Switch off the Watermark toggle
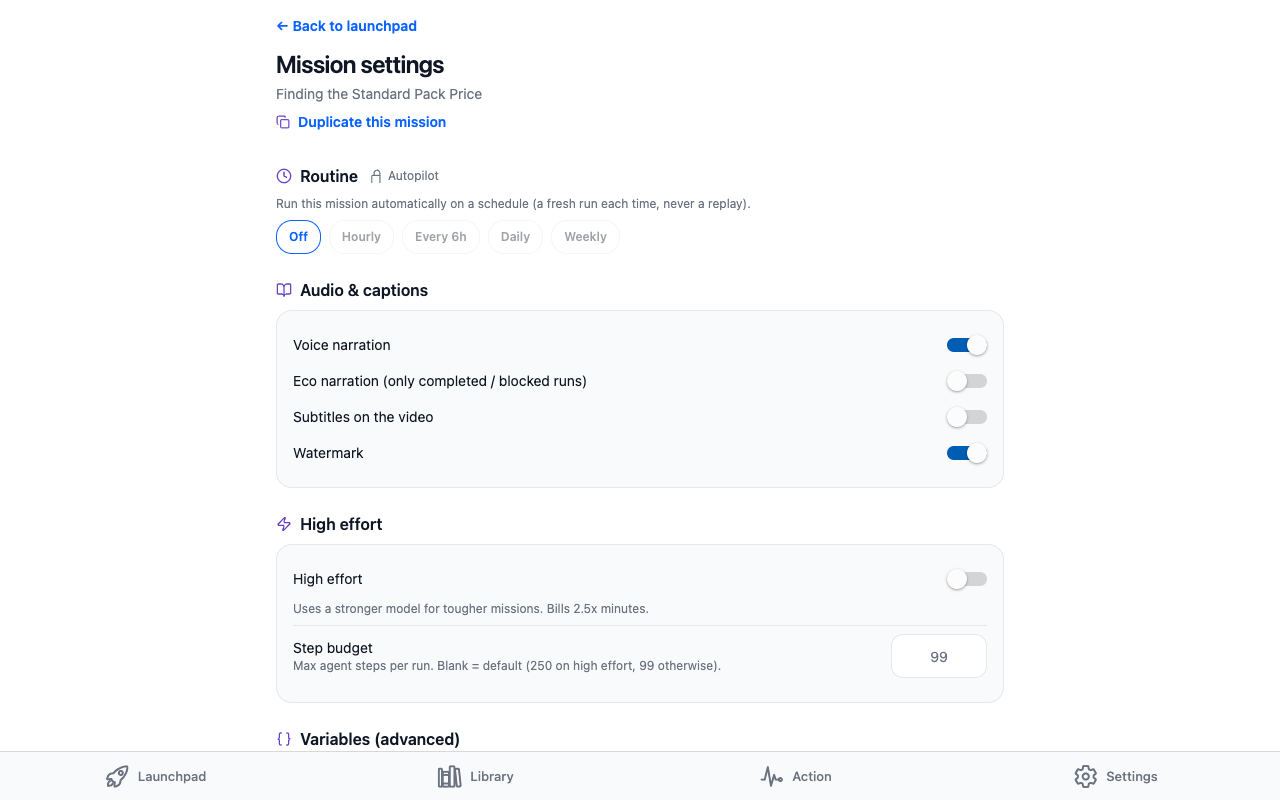The width and height of the screenshot is (1280, 800). point(967,453)
